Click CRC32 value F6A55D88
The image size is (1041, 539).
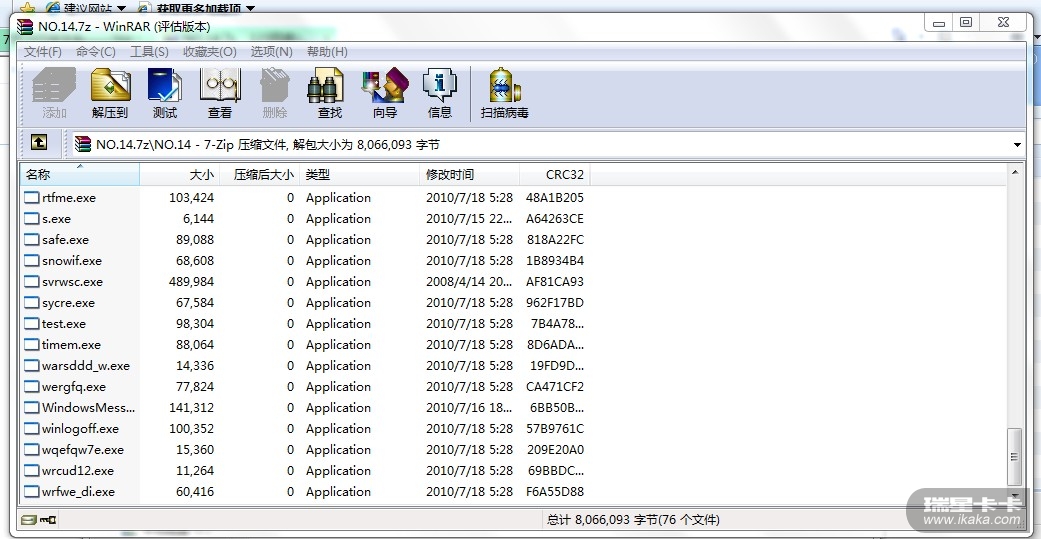pyautogui.click(x=554, y=491)
